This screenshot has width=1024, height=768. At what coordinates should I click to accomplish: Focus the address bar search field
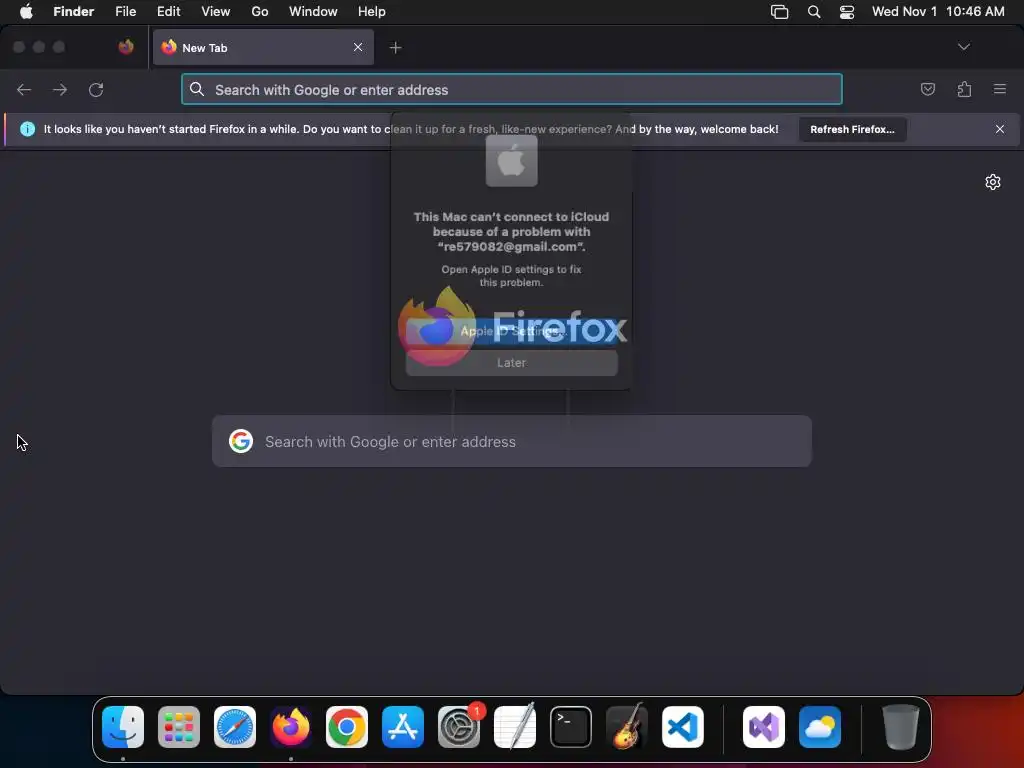512,89
